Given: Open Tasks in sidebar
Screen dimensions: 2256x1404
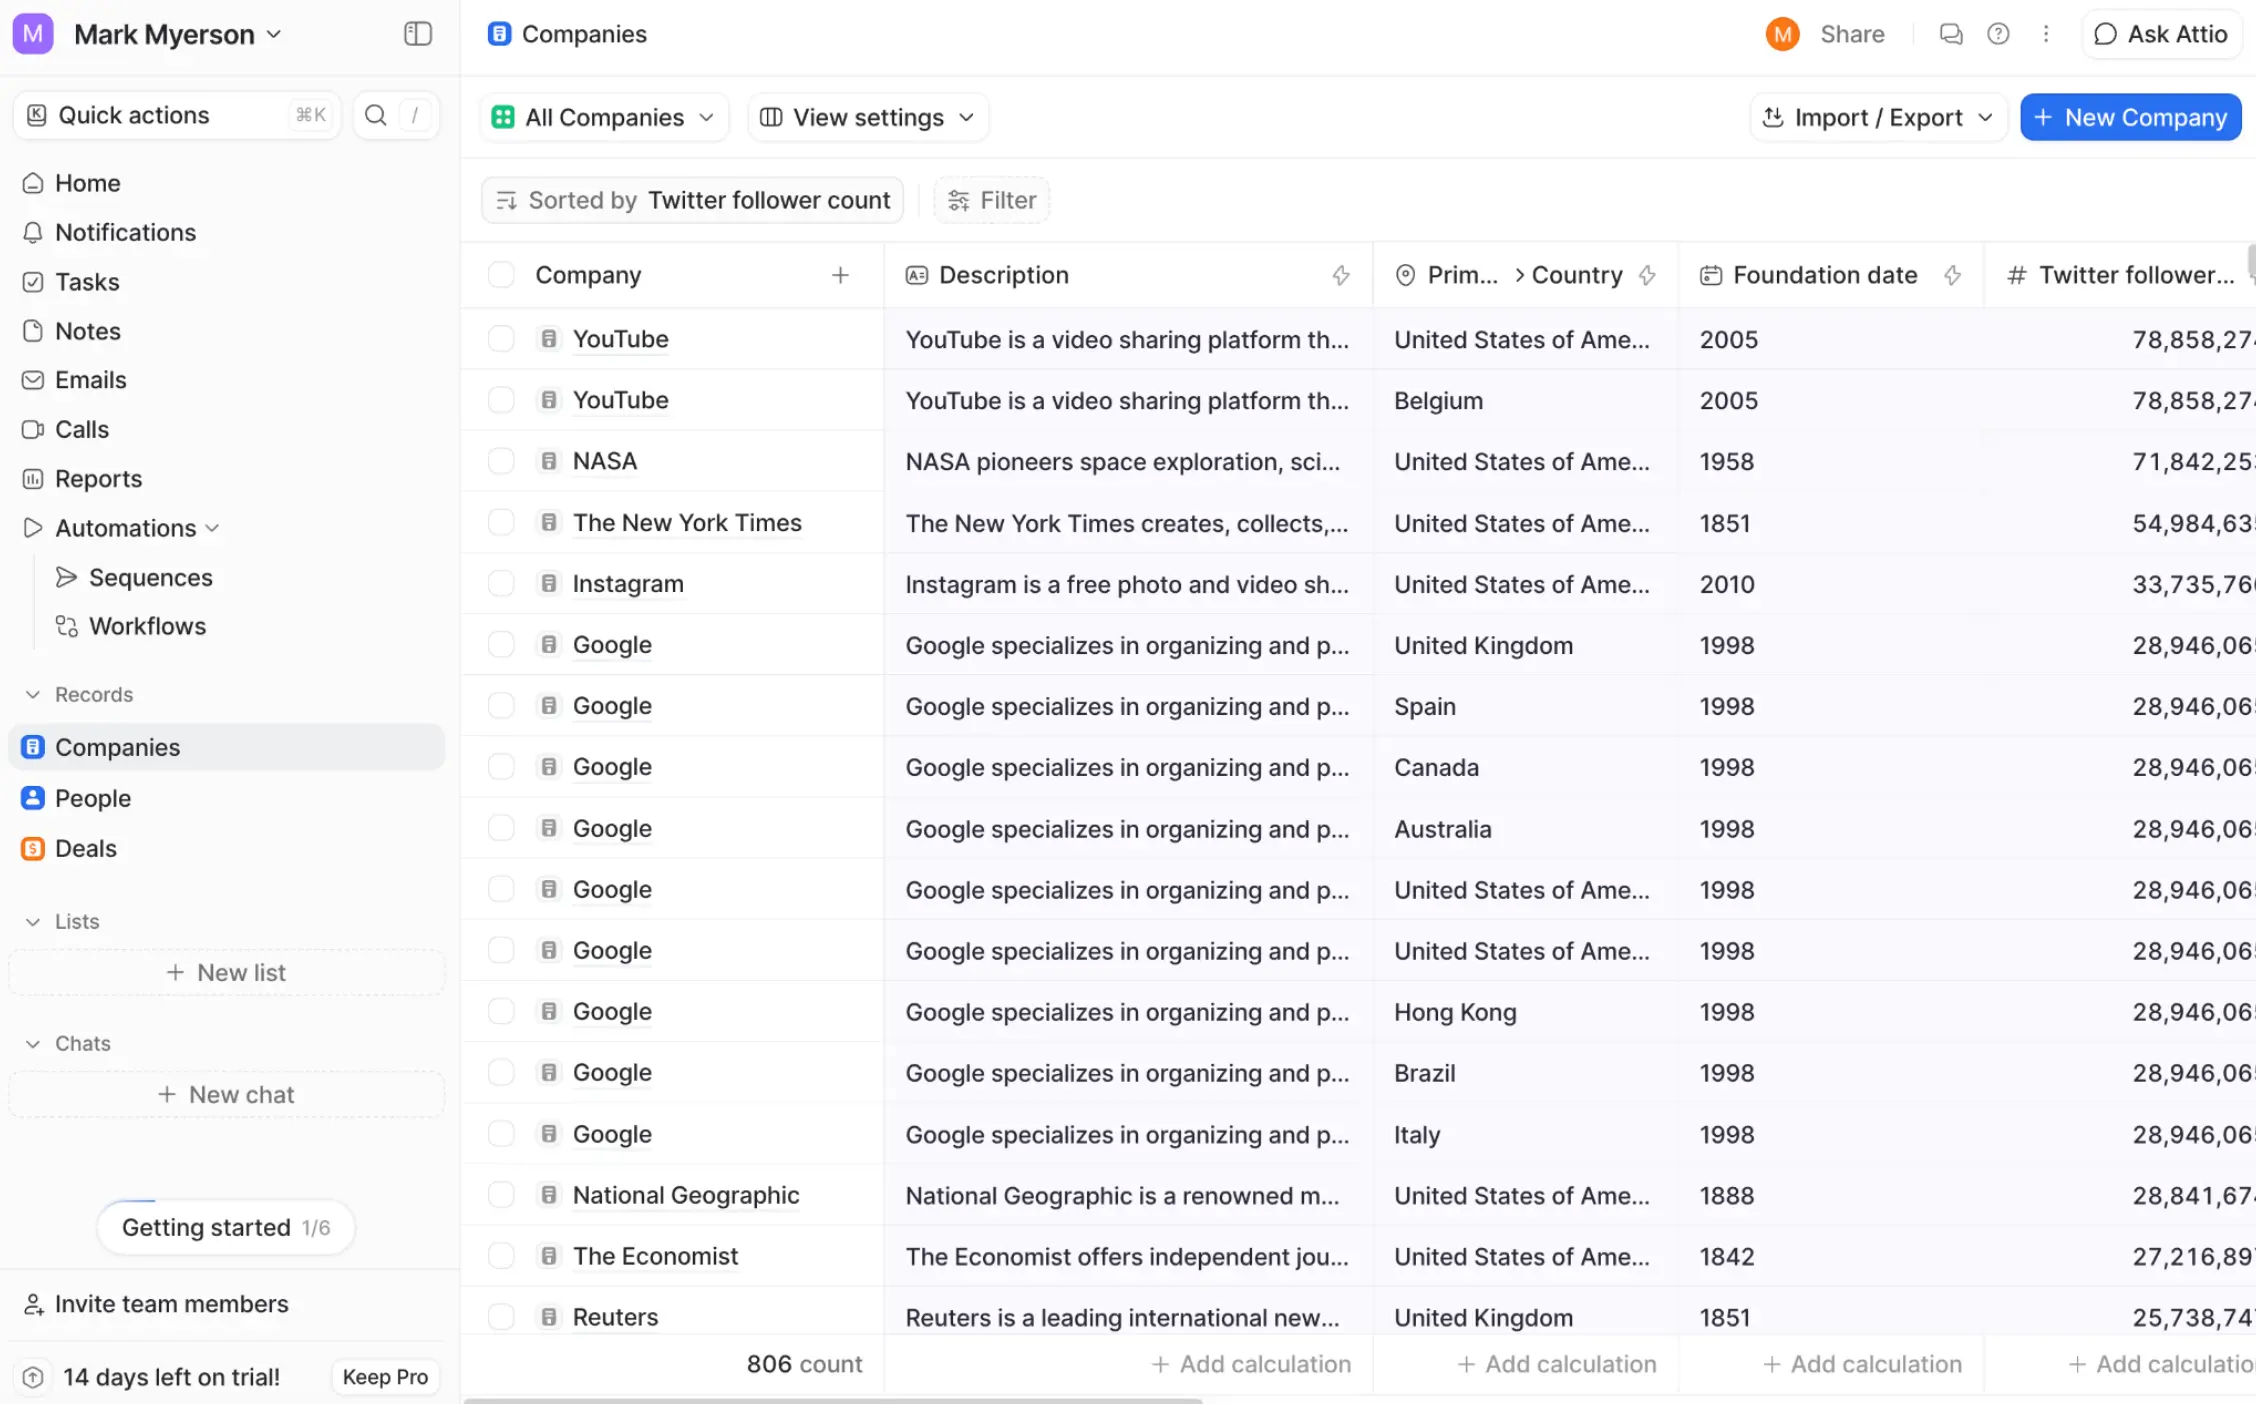Looking at the screenshot, I should click(x=226, y=282).
